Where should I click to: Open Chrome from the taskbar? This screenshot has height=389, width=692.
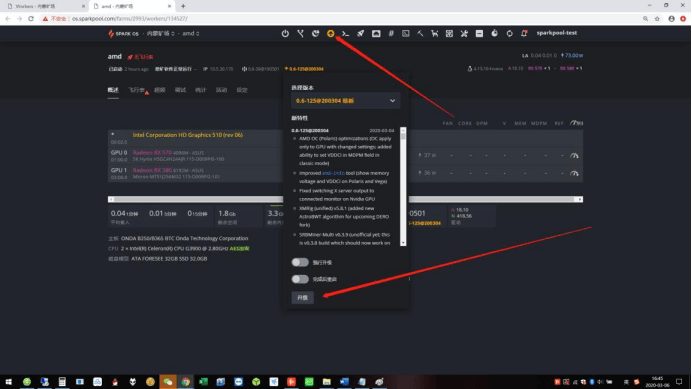coord(185,382)
